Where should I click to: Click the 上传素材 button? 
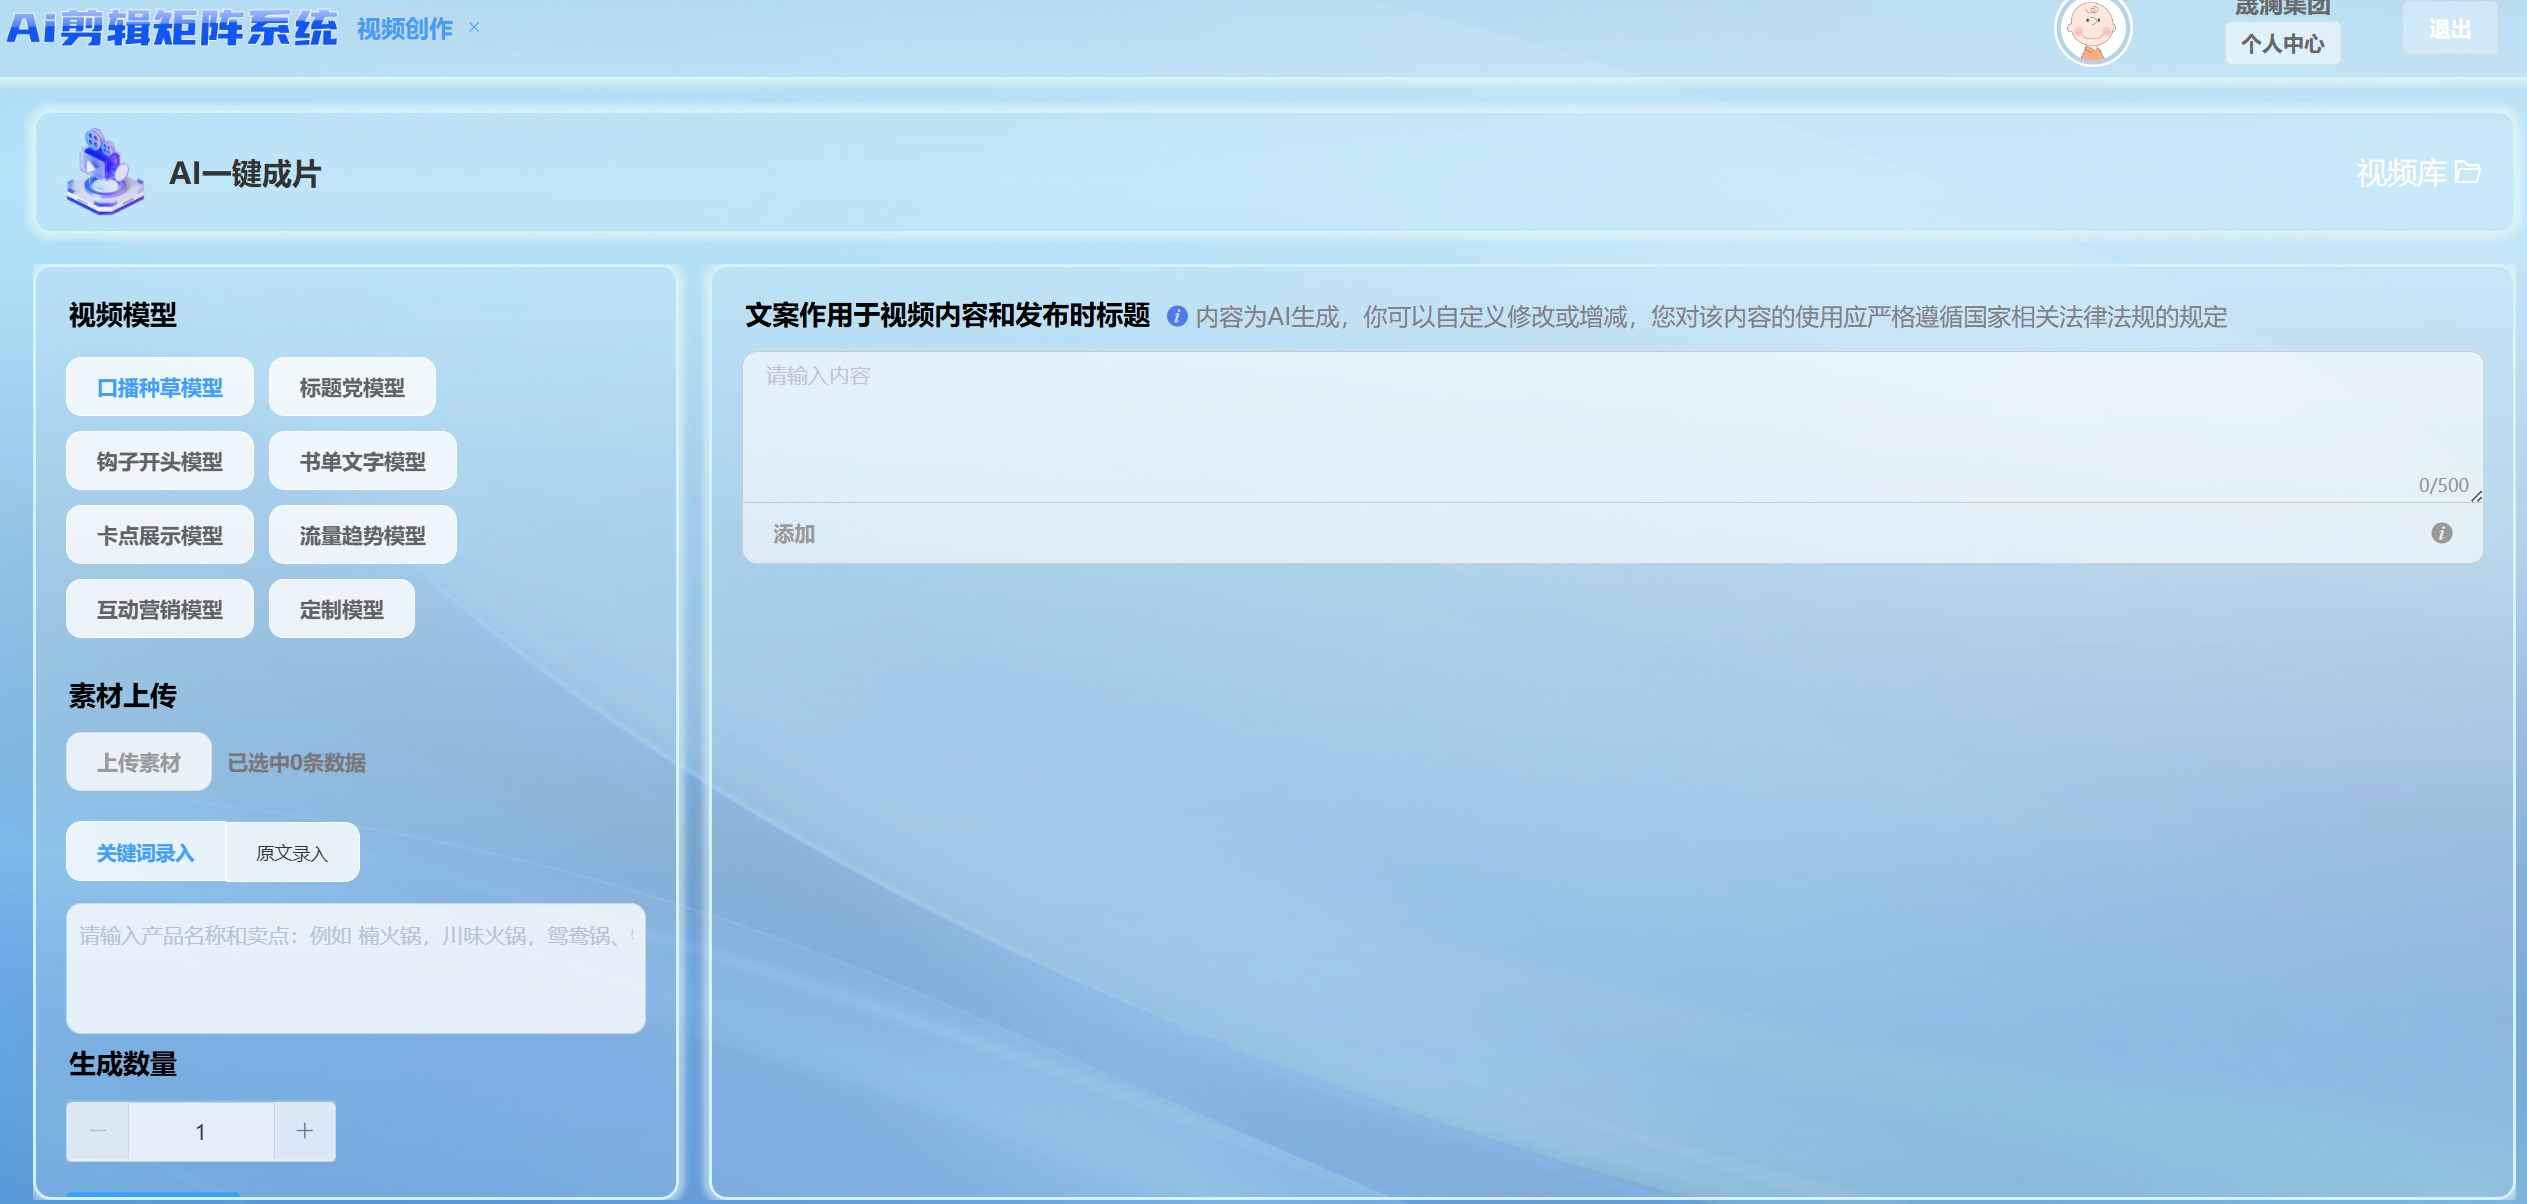[x=139, y=762]
